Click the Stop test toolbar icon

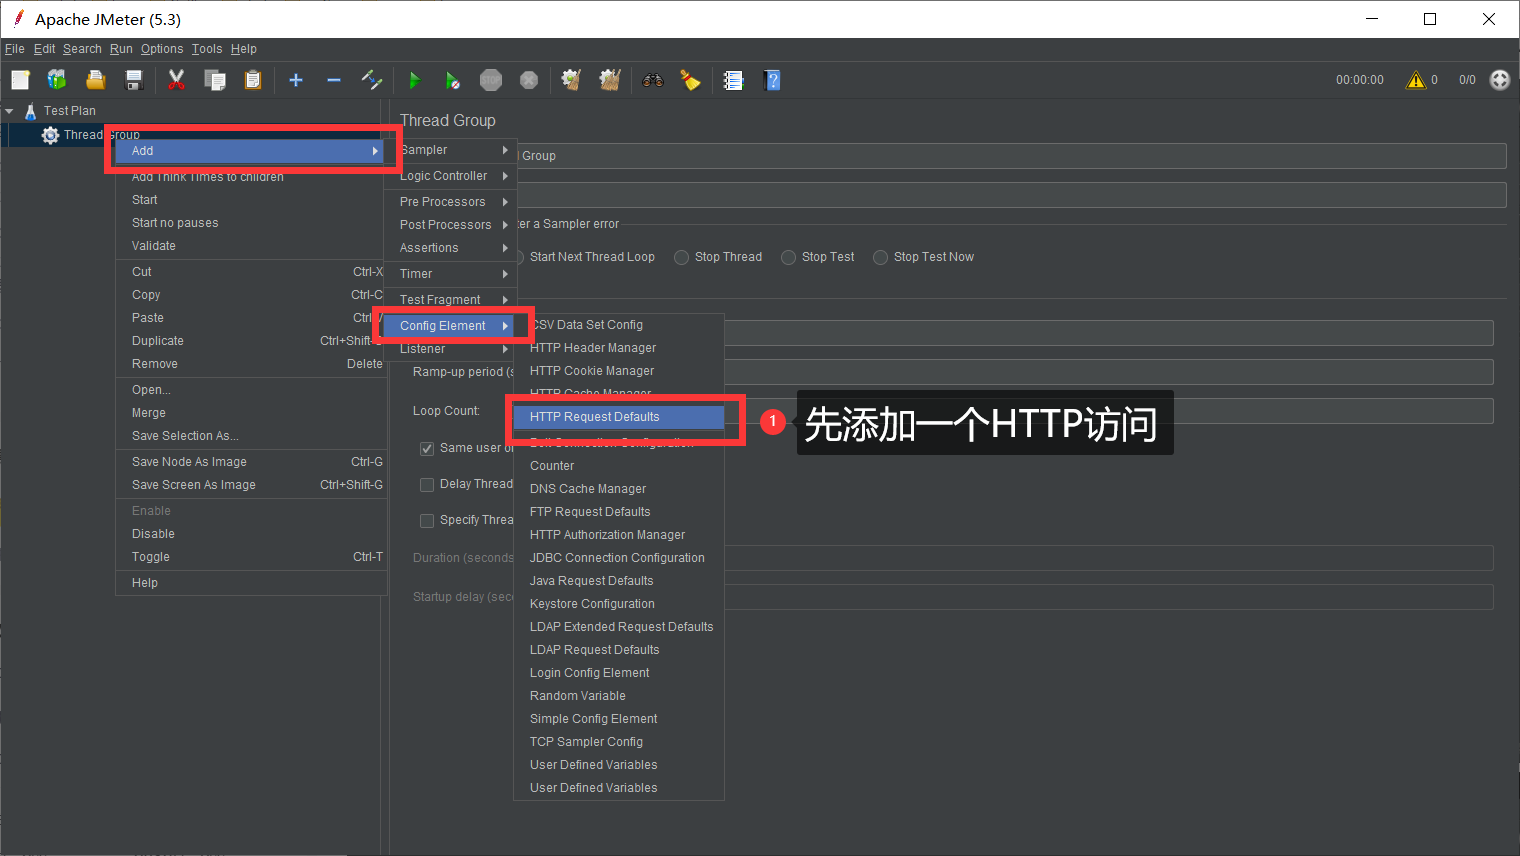point(491,80)
